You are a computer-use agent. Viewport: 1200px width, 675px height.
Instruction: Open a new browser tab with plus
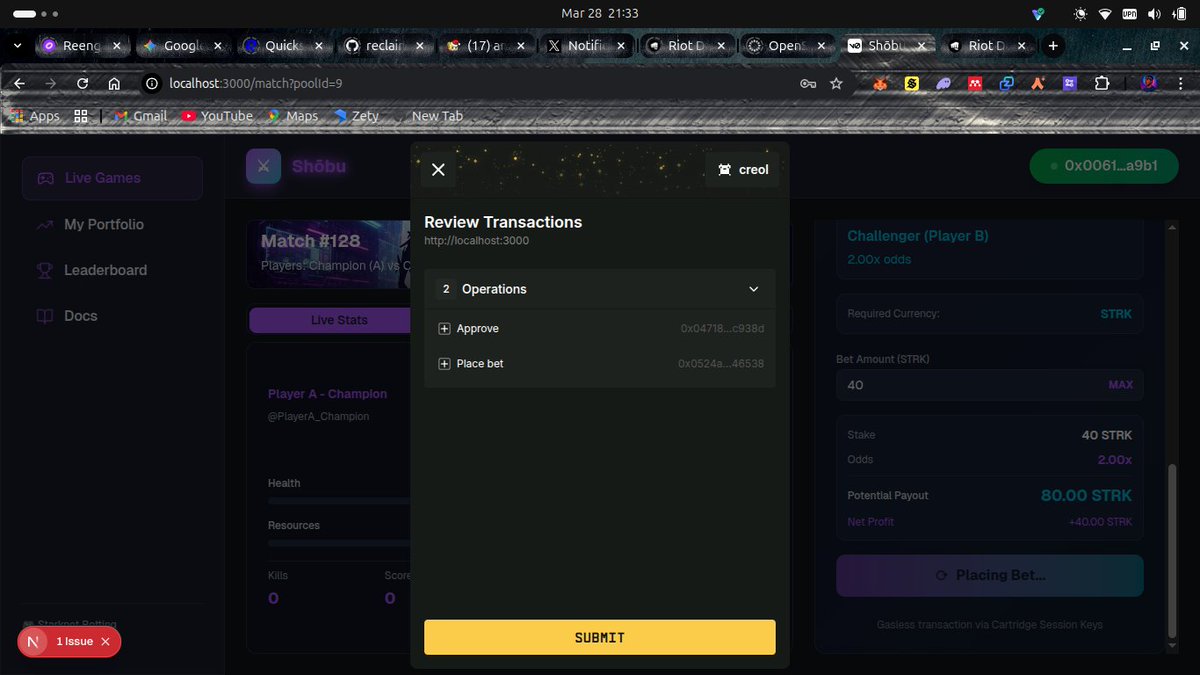coord(1053,45)
